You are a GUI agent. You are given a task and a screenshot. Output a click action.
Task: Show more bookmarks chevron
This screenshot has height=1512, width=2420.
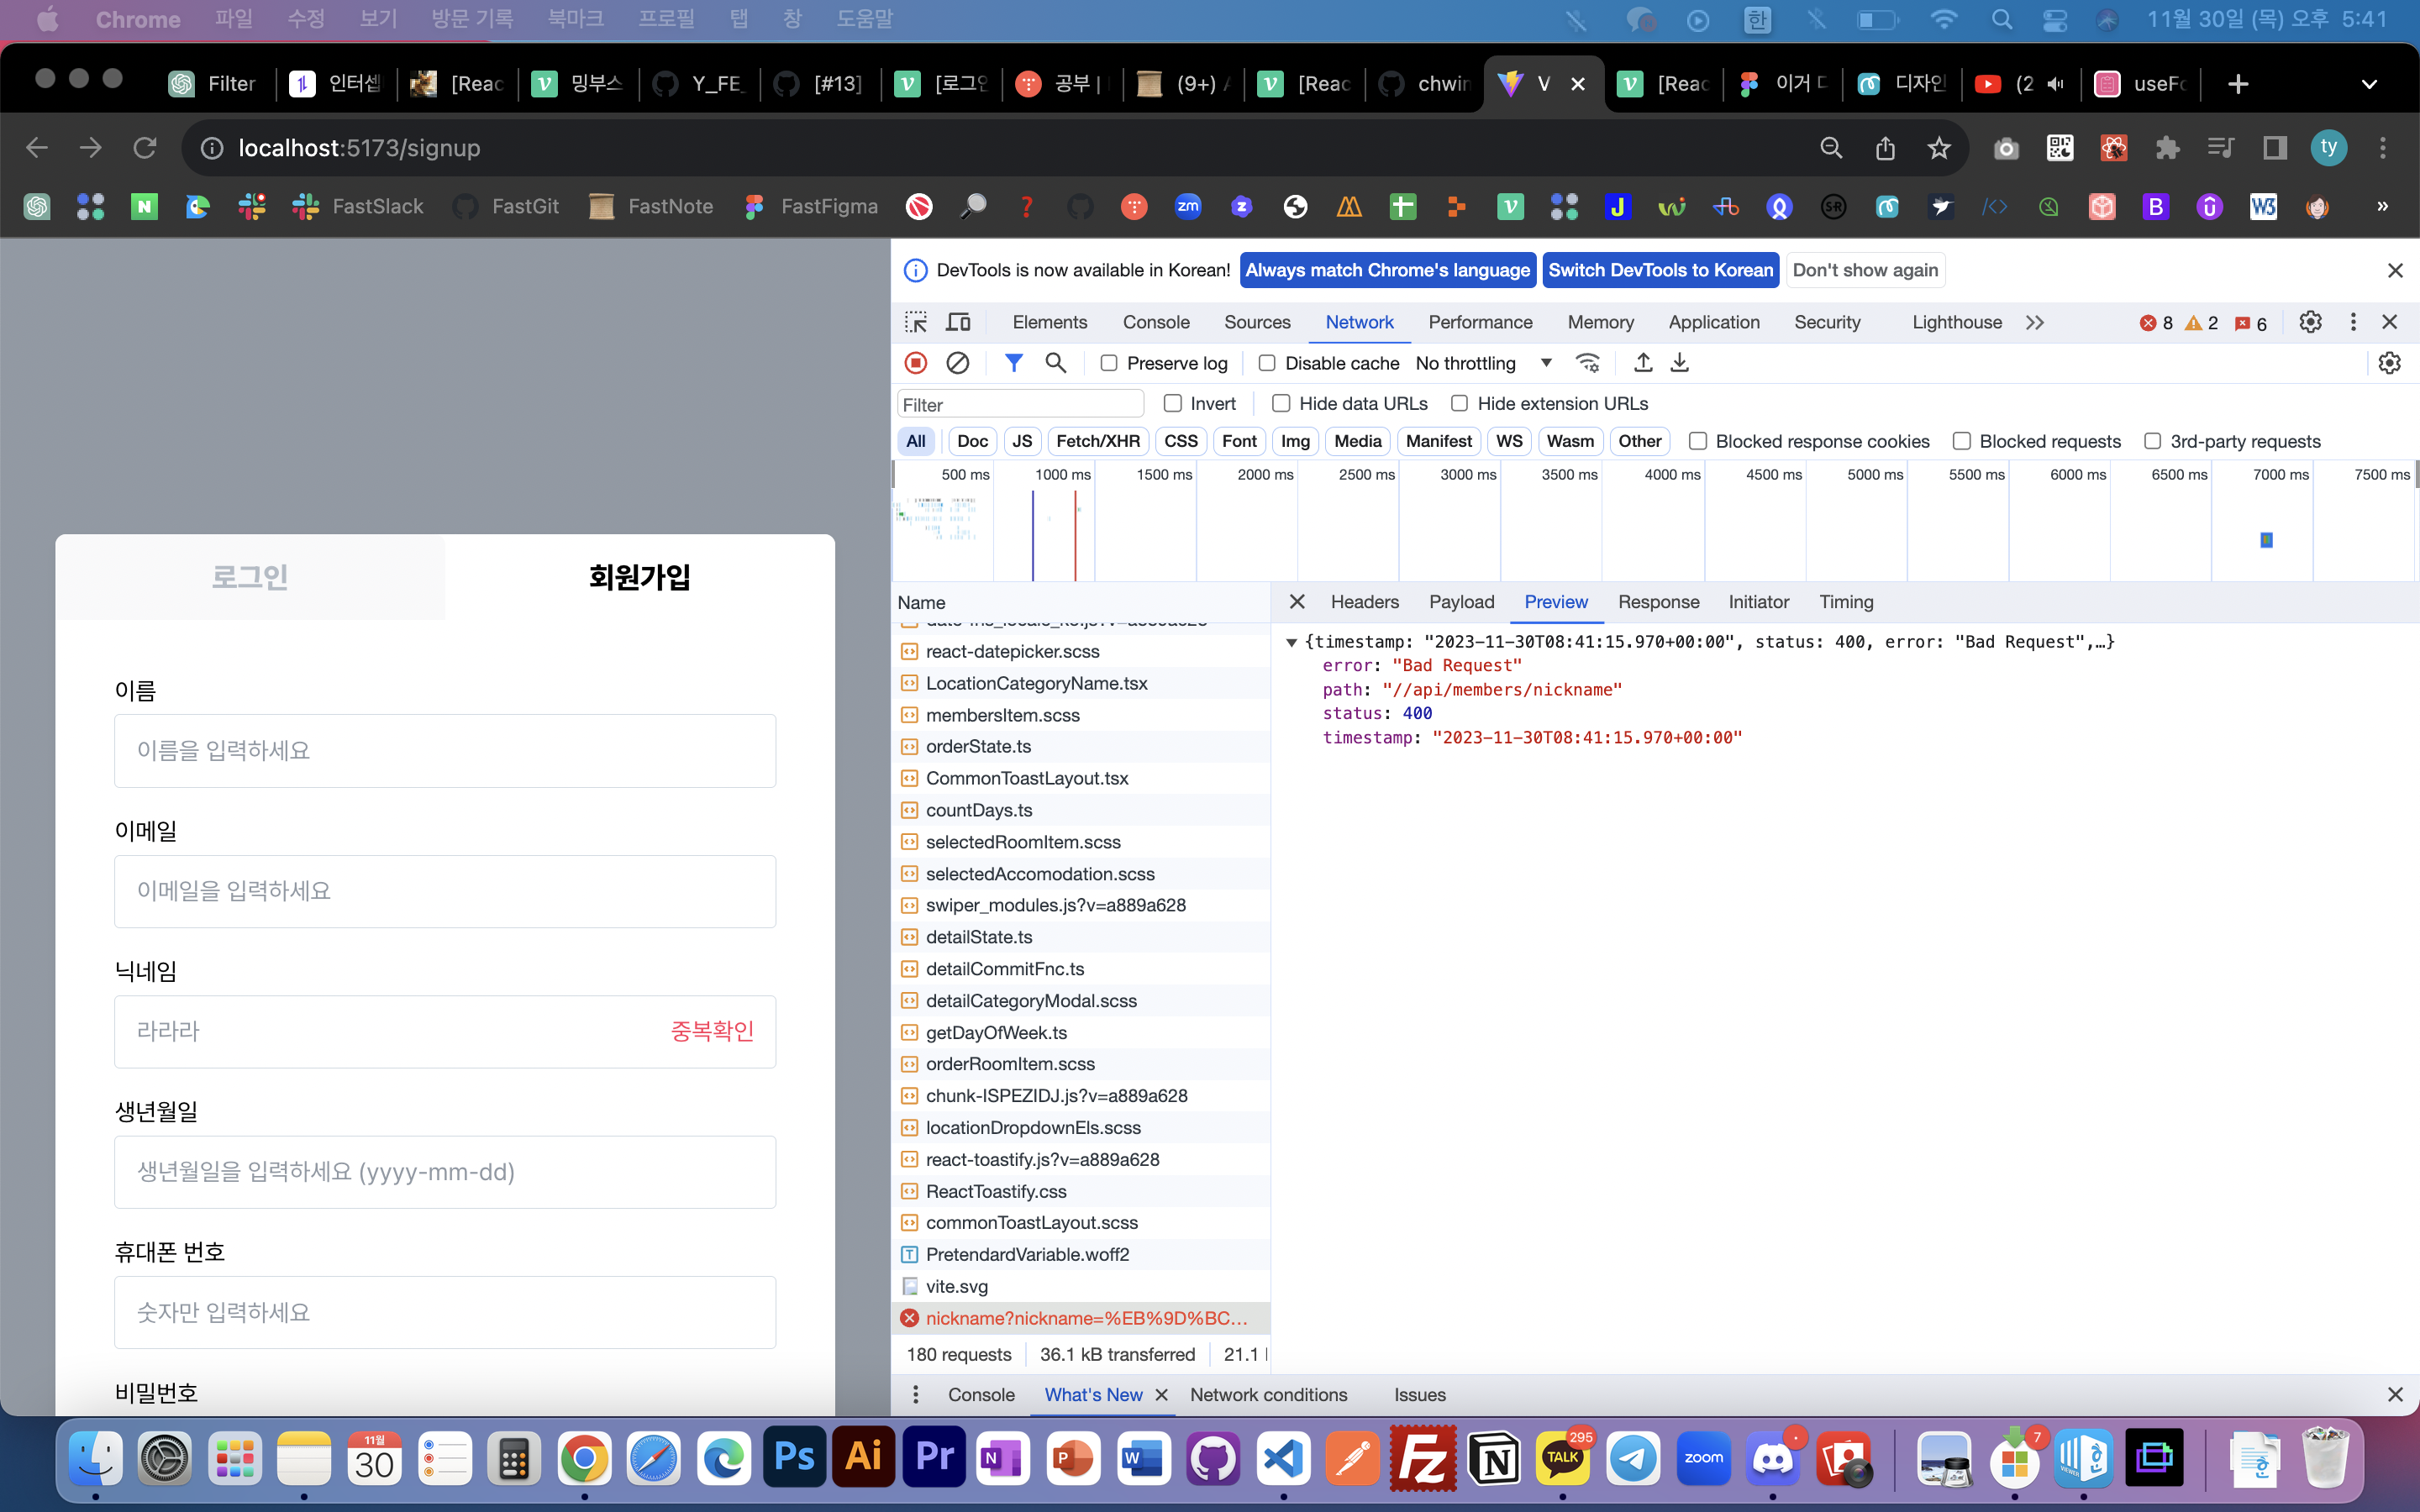(2382, 206)
